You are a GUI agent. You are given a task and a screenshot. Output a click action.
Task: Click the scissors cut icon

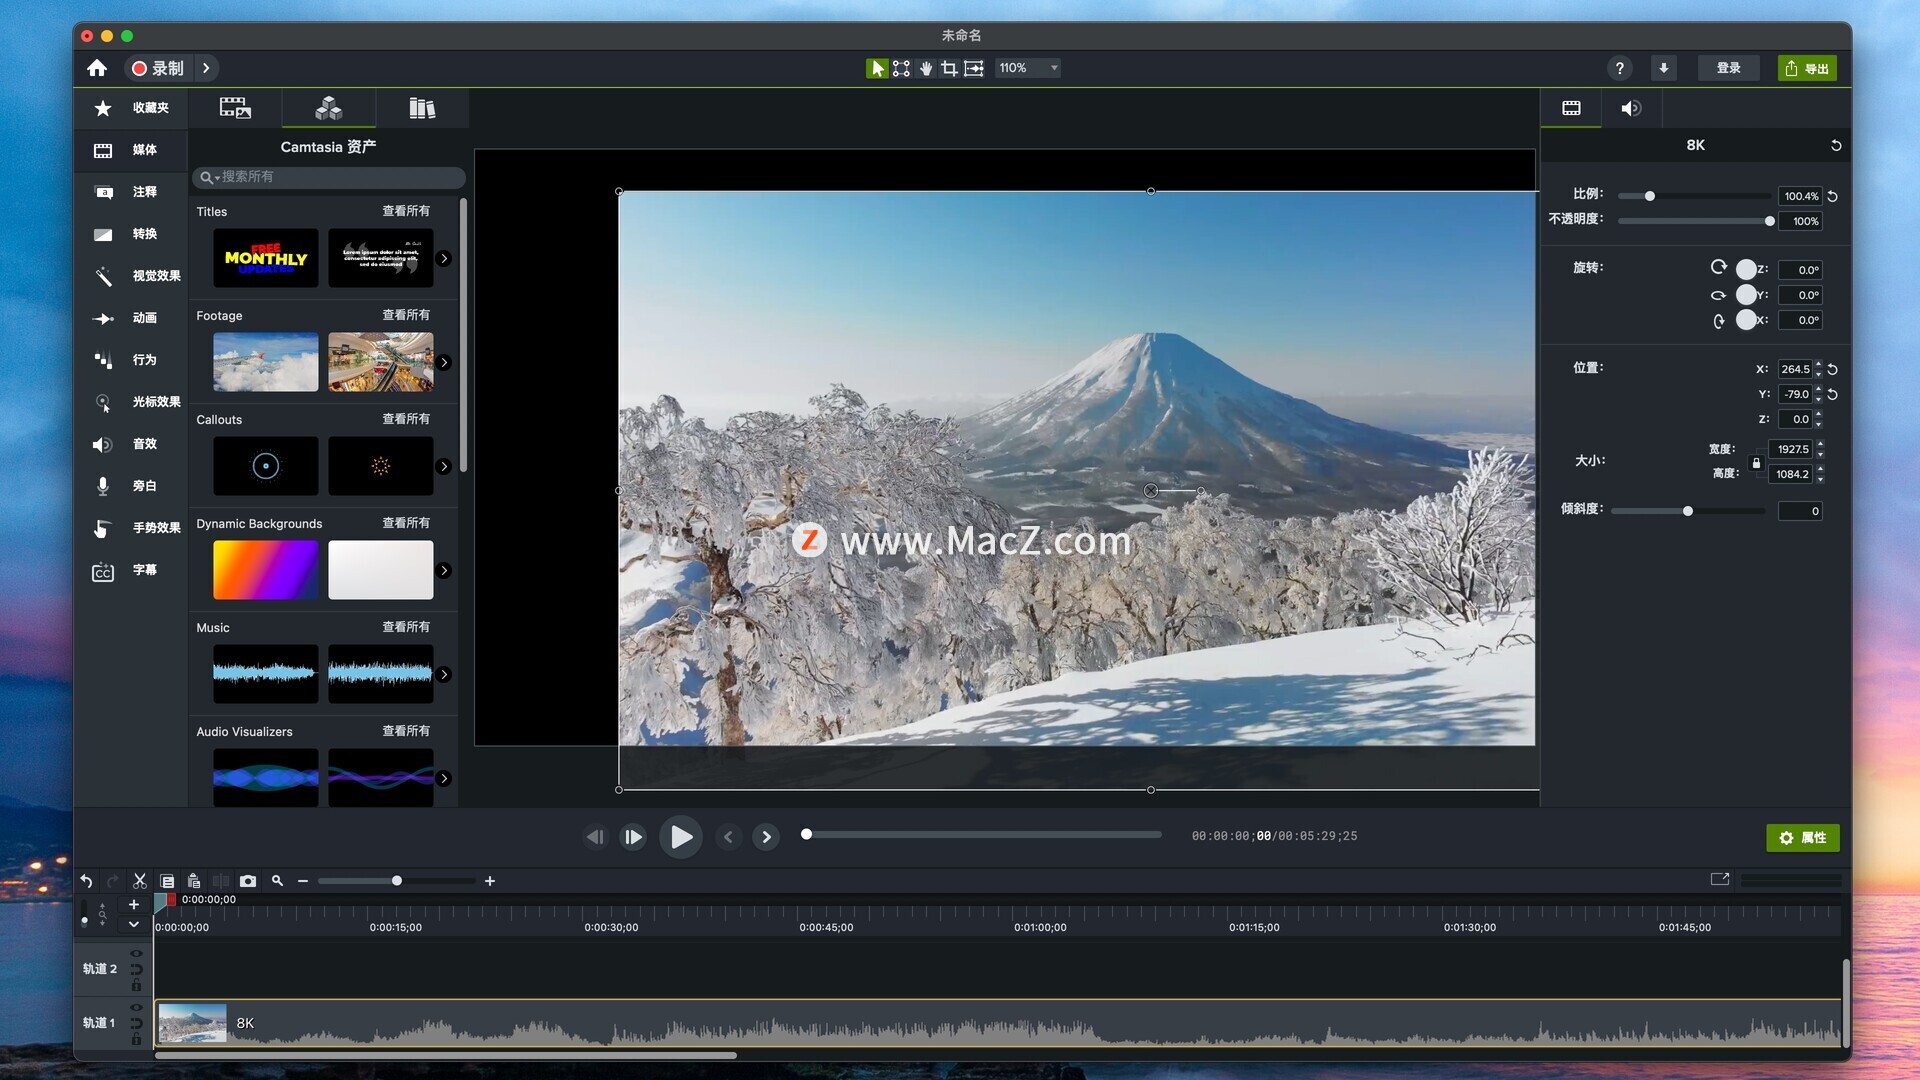[x=140, y=881]
